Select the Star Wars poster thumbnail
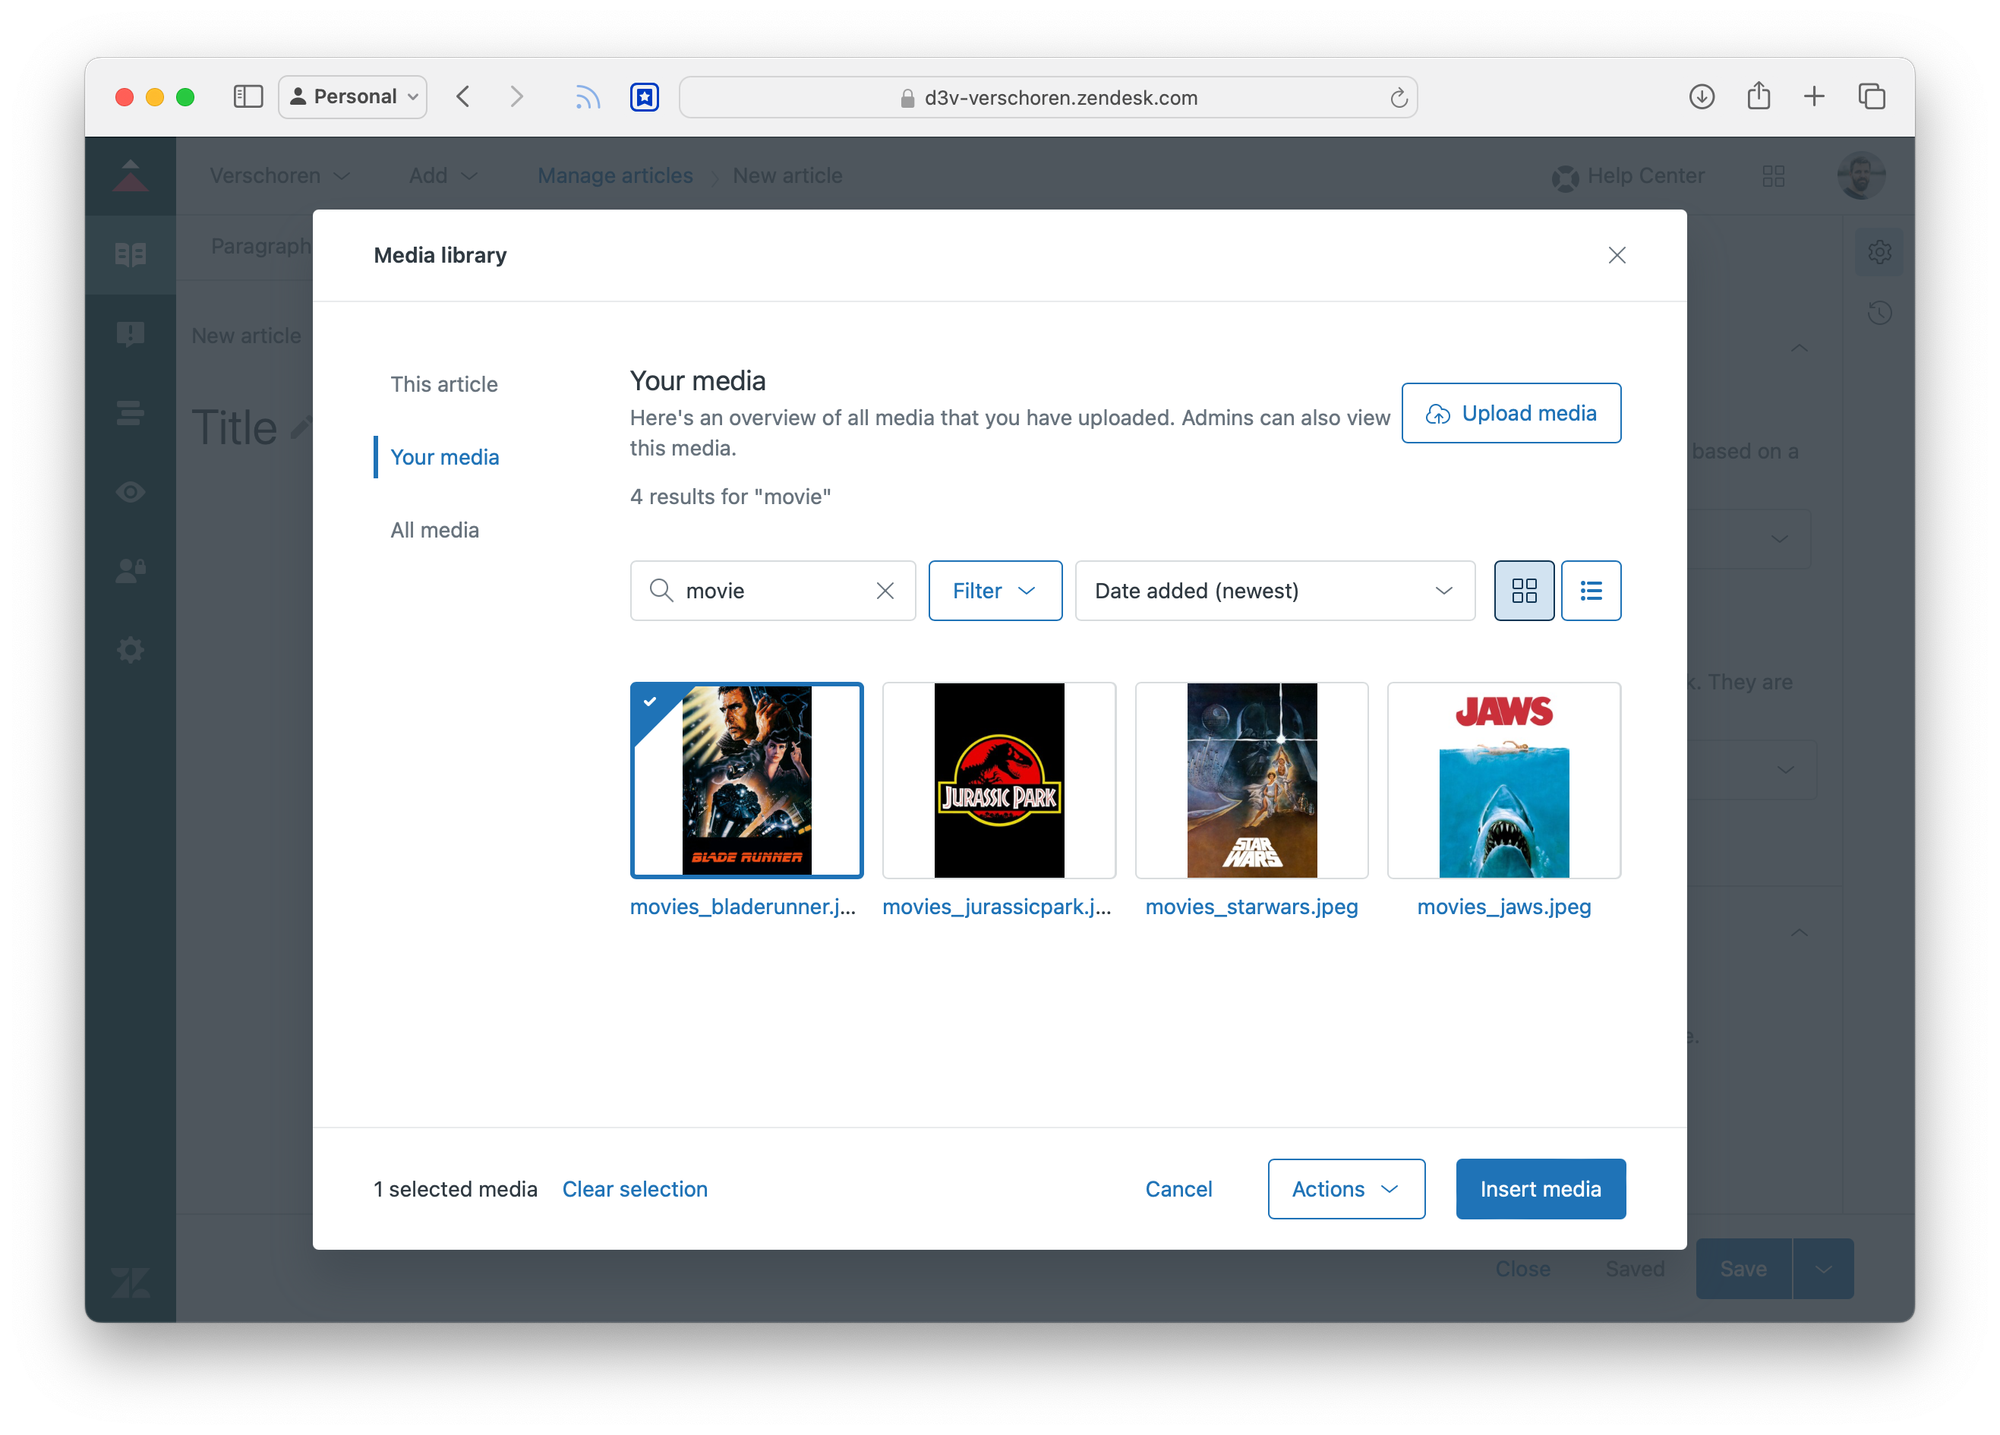The height and width of the screenshot is (1435, 2000). click(1251, 780)
